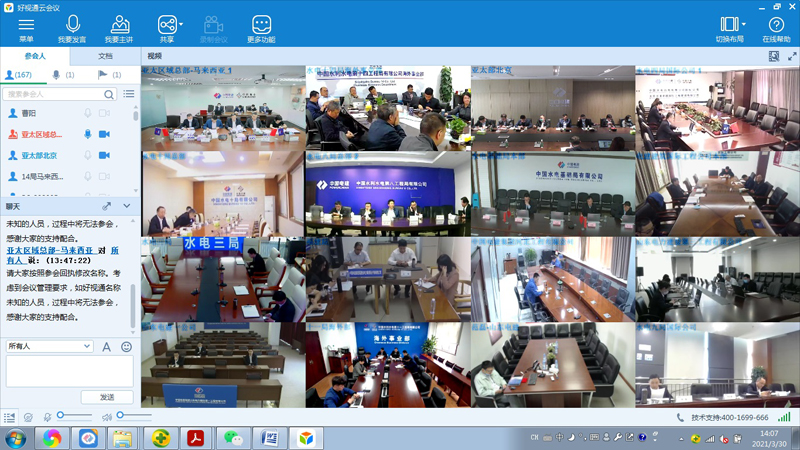Expand the 共享 share dropdown arrow
The height and width of the screenshot is (450, 800).
[181, 22]
